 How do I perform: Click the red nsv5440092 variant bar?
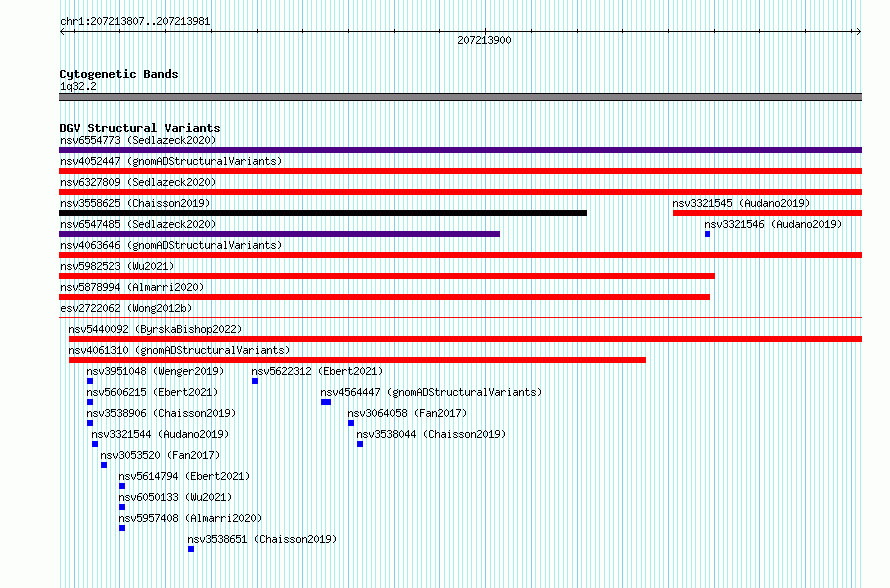465,339
